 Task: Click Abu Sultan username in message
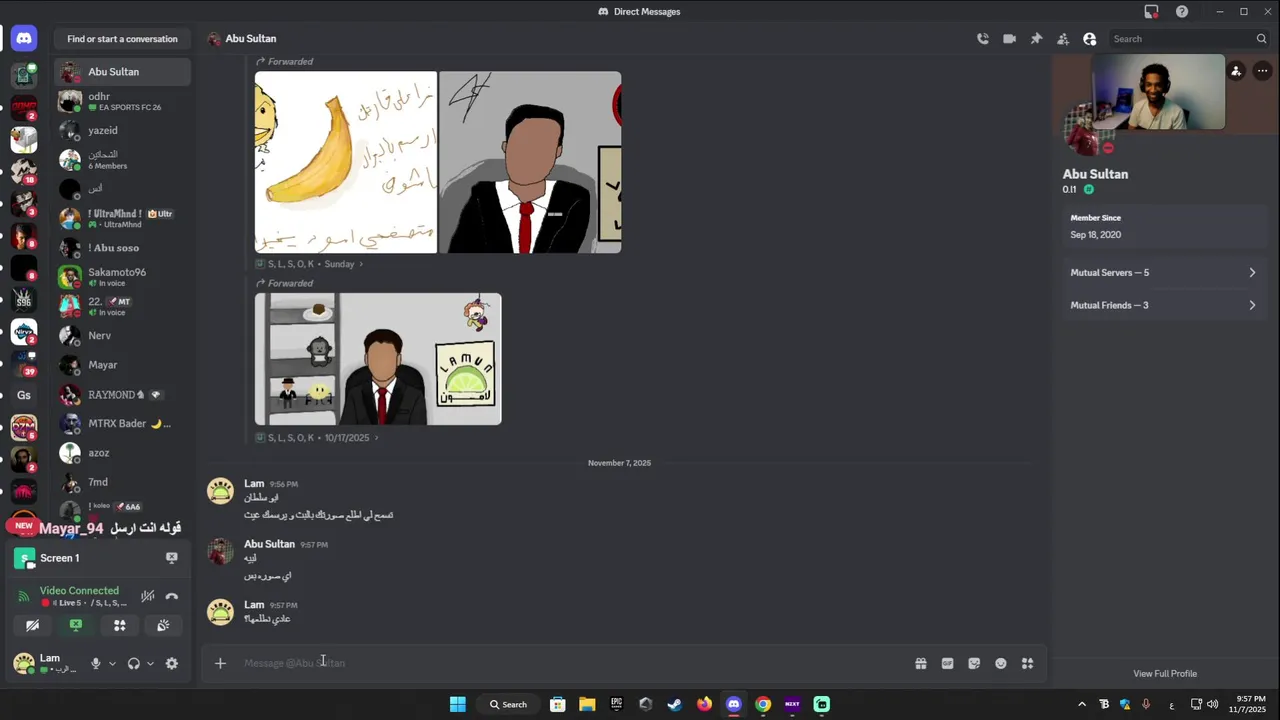coord(269,544)
